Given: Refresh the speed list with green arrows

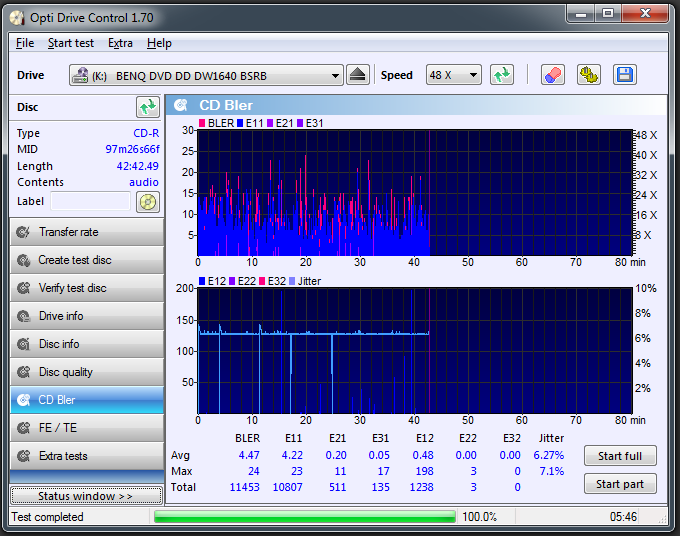Looking at the screenshot, I should click(x=502, y=75).
